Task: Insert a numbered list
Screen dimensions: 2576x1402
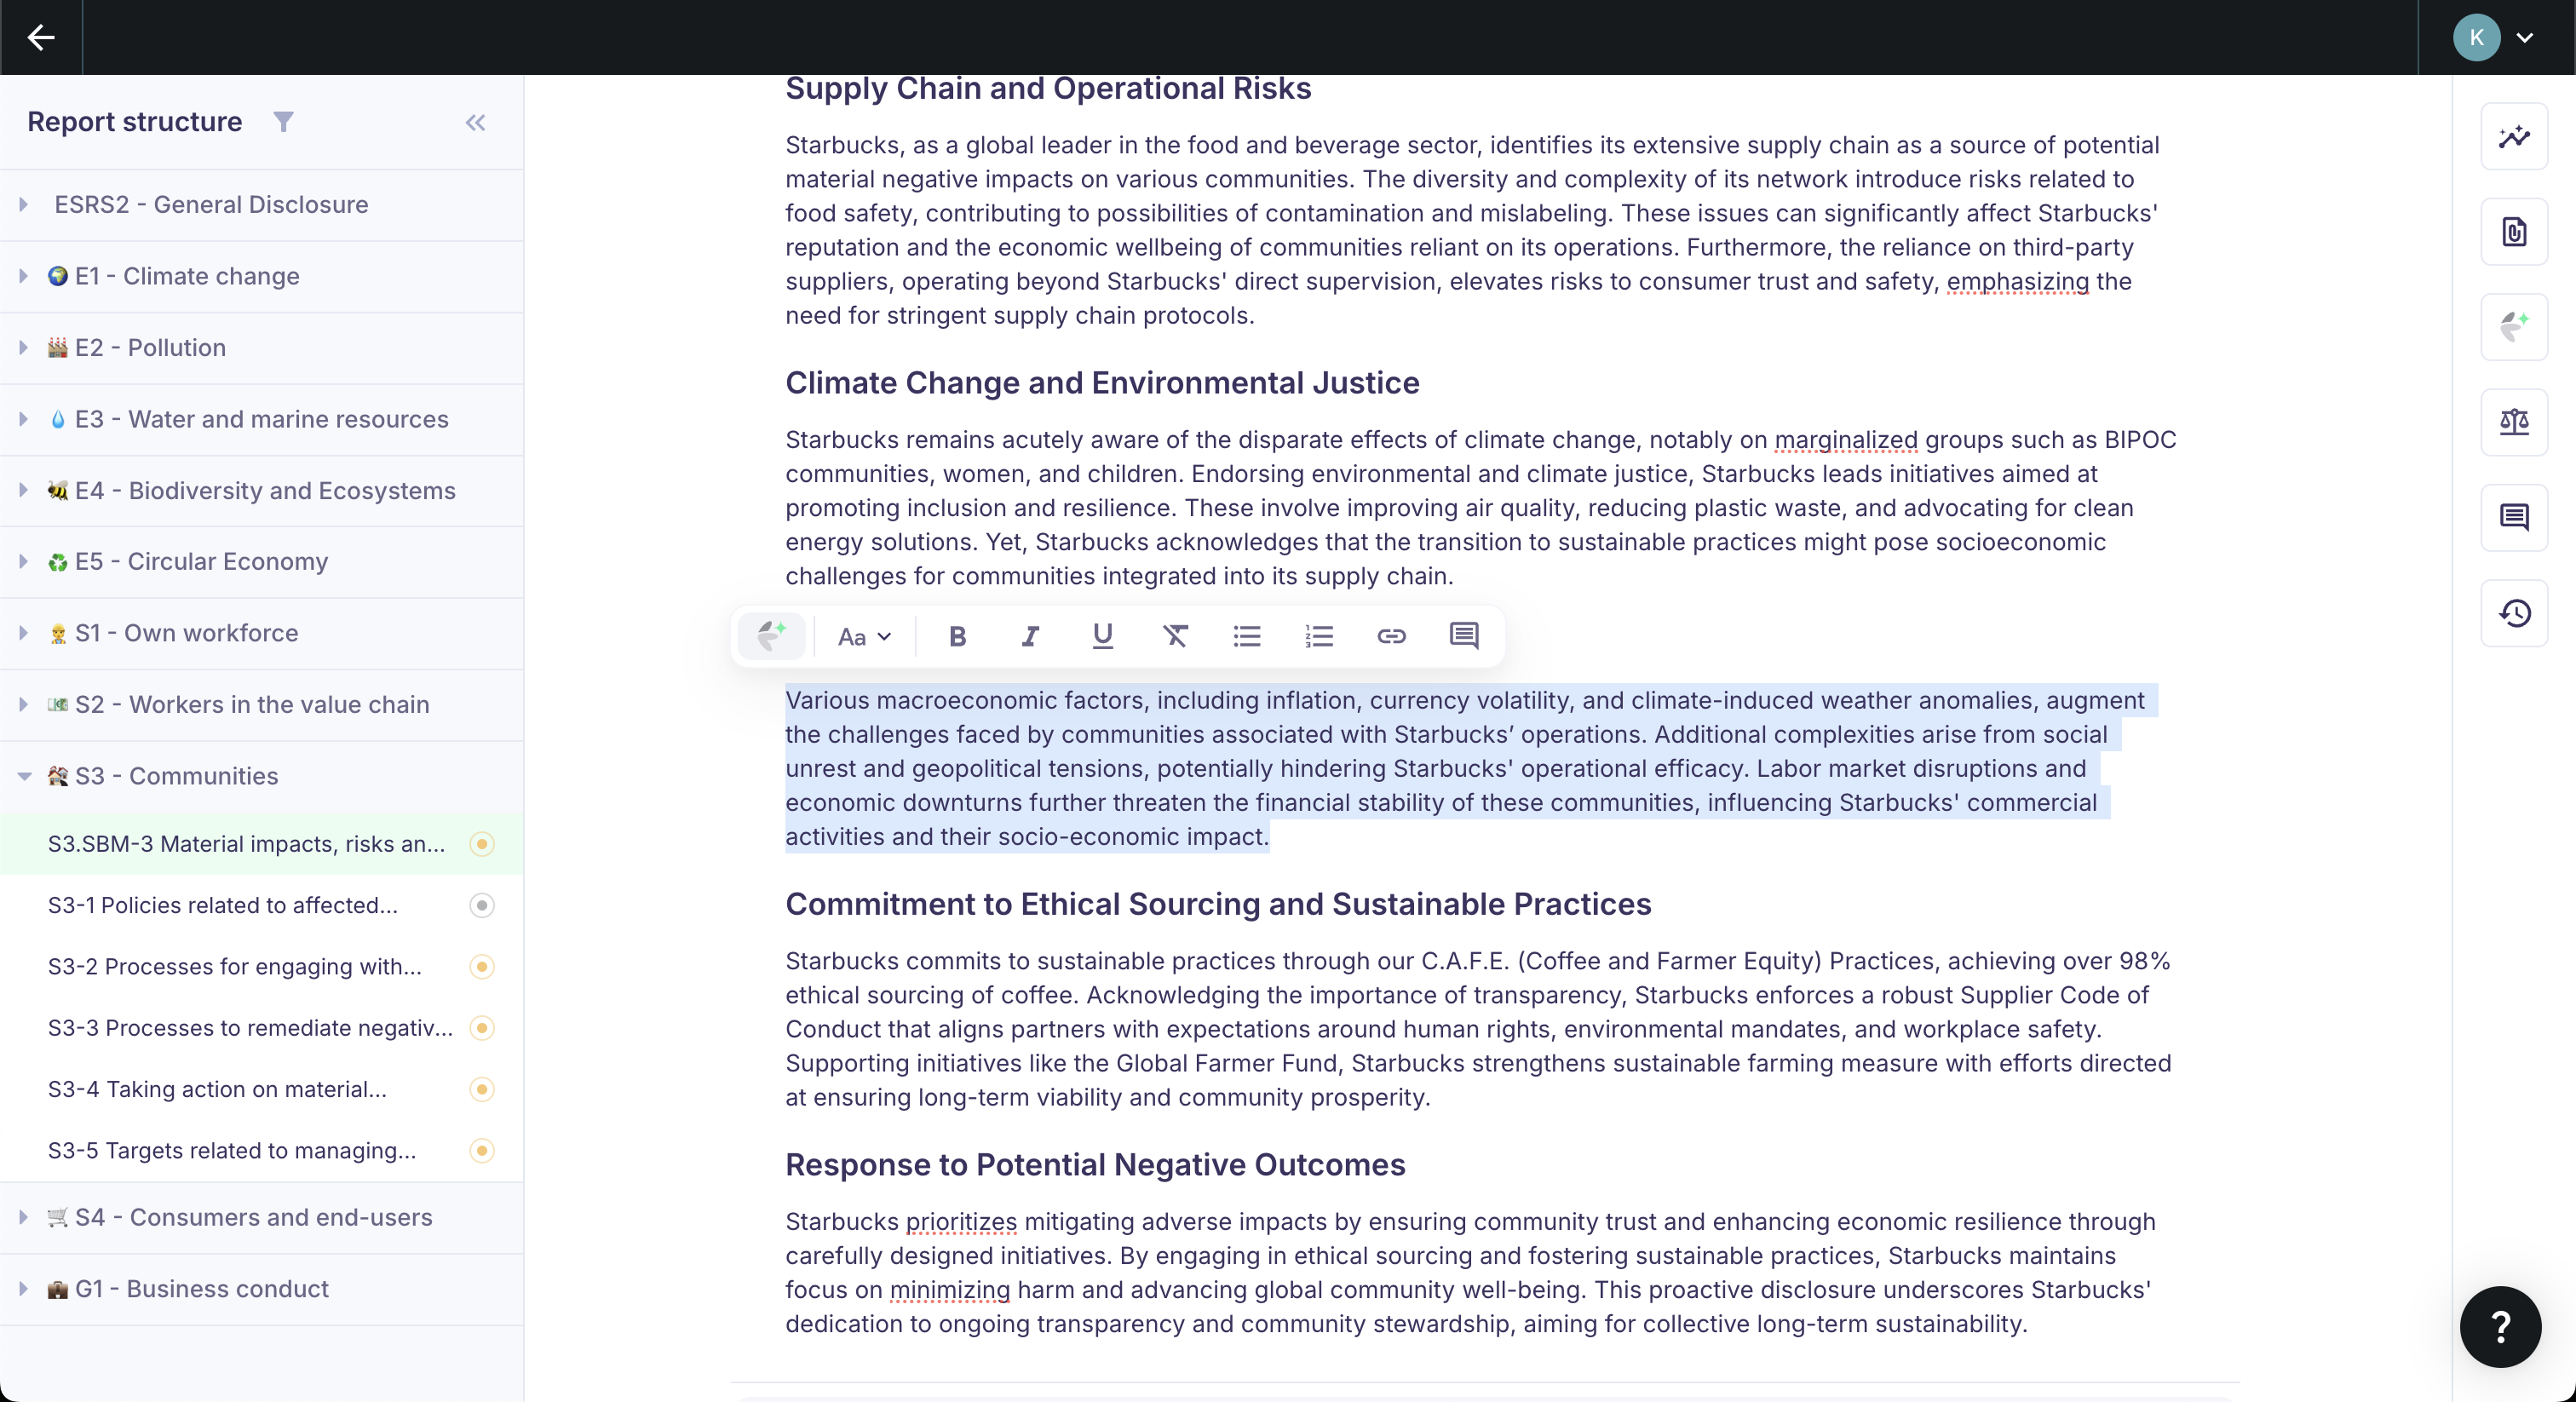Action: pos(1319,636)
